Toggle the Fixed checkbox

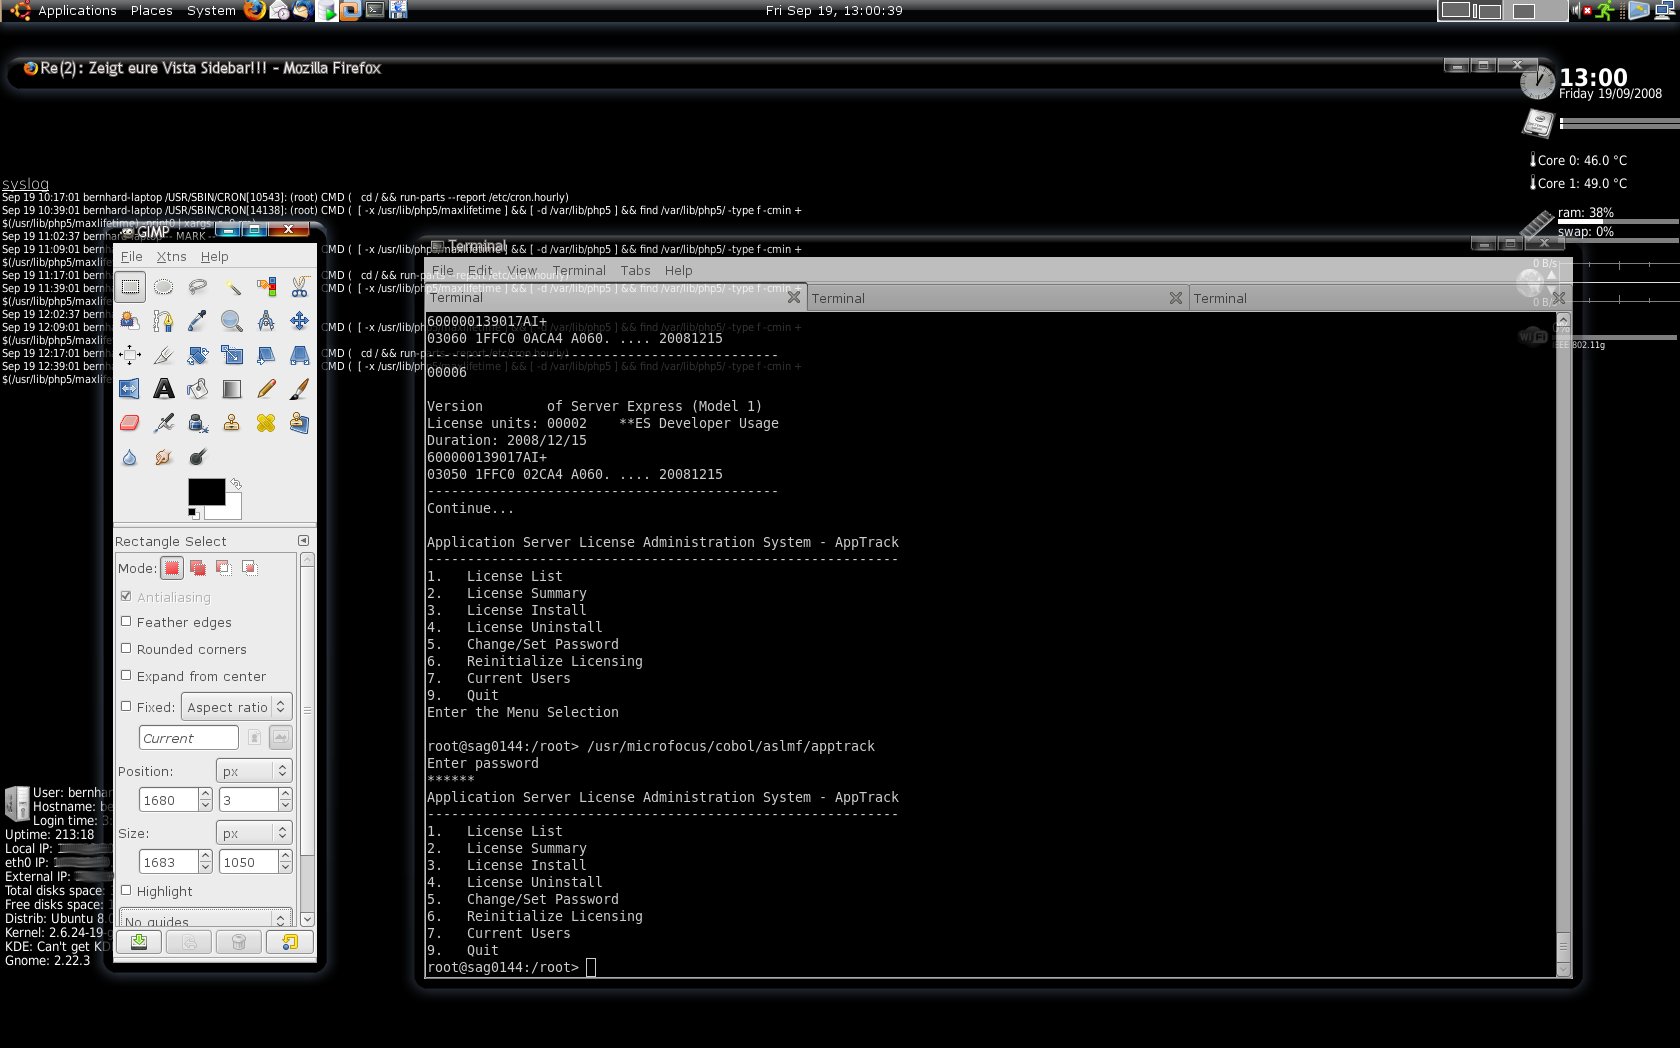126,706
